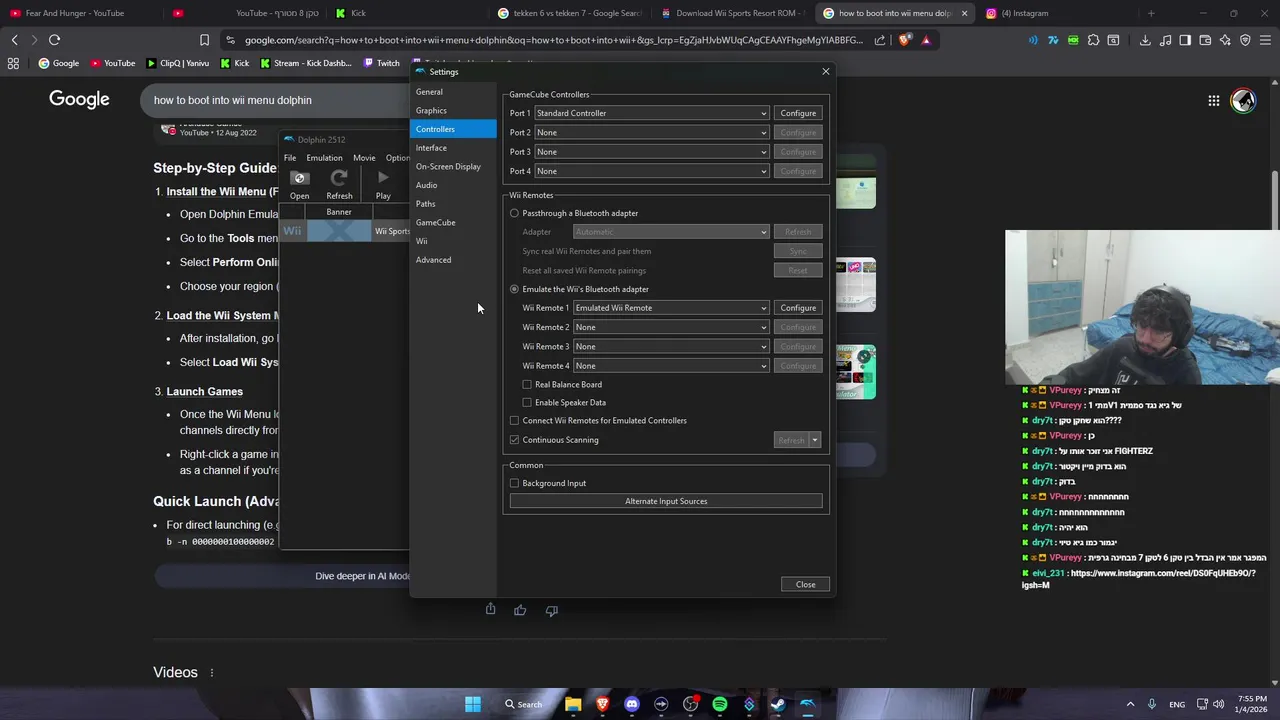Screen dimensions: 1280x720
Task: Enable Real Balance Board checkbox
Action: coord(527,384)
